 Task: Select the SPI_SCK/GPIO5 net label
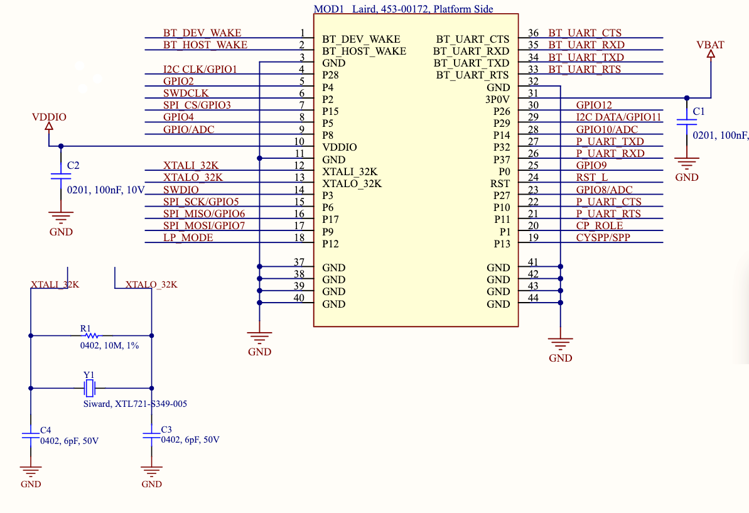pyautogui.click(x=201, y=202)
